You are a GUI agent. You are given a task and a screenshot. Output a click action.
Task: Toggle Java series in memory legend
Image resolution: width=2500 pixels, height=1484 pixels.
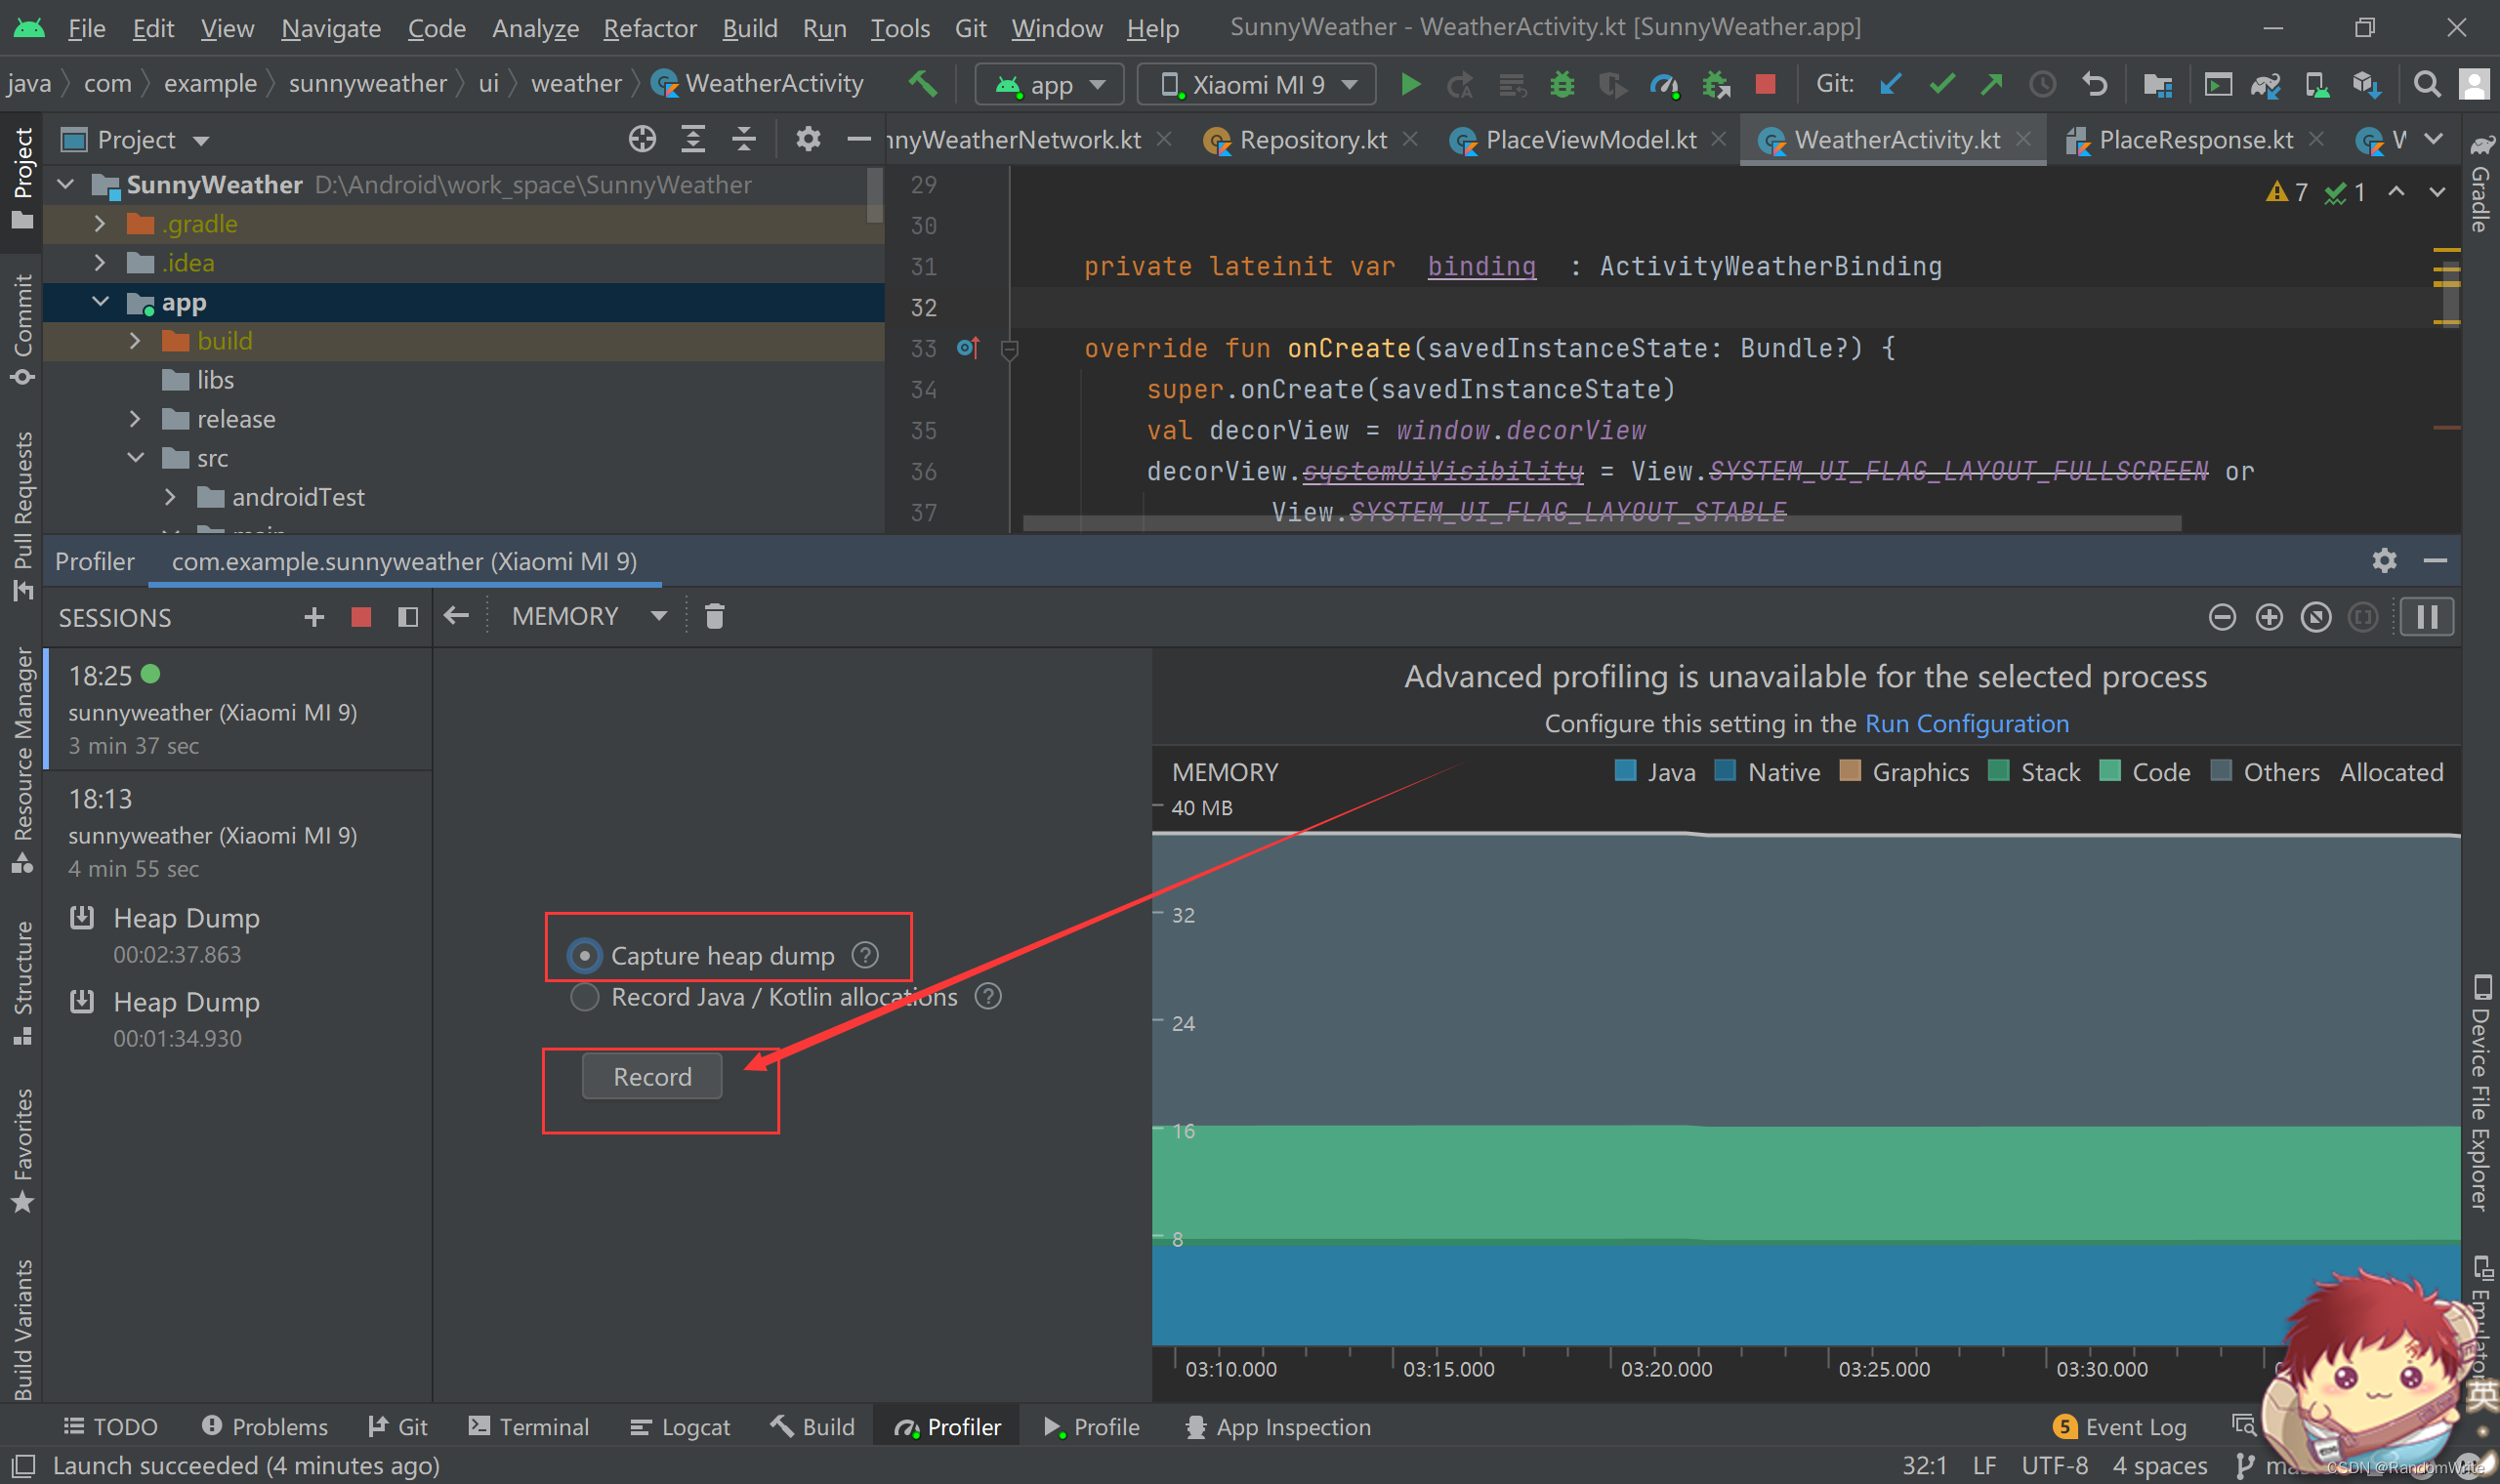[1655, 772]
